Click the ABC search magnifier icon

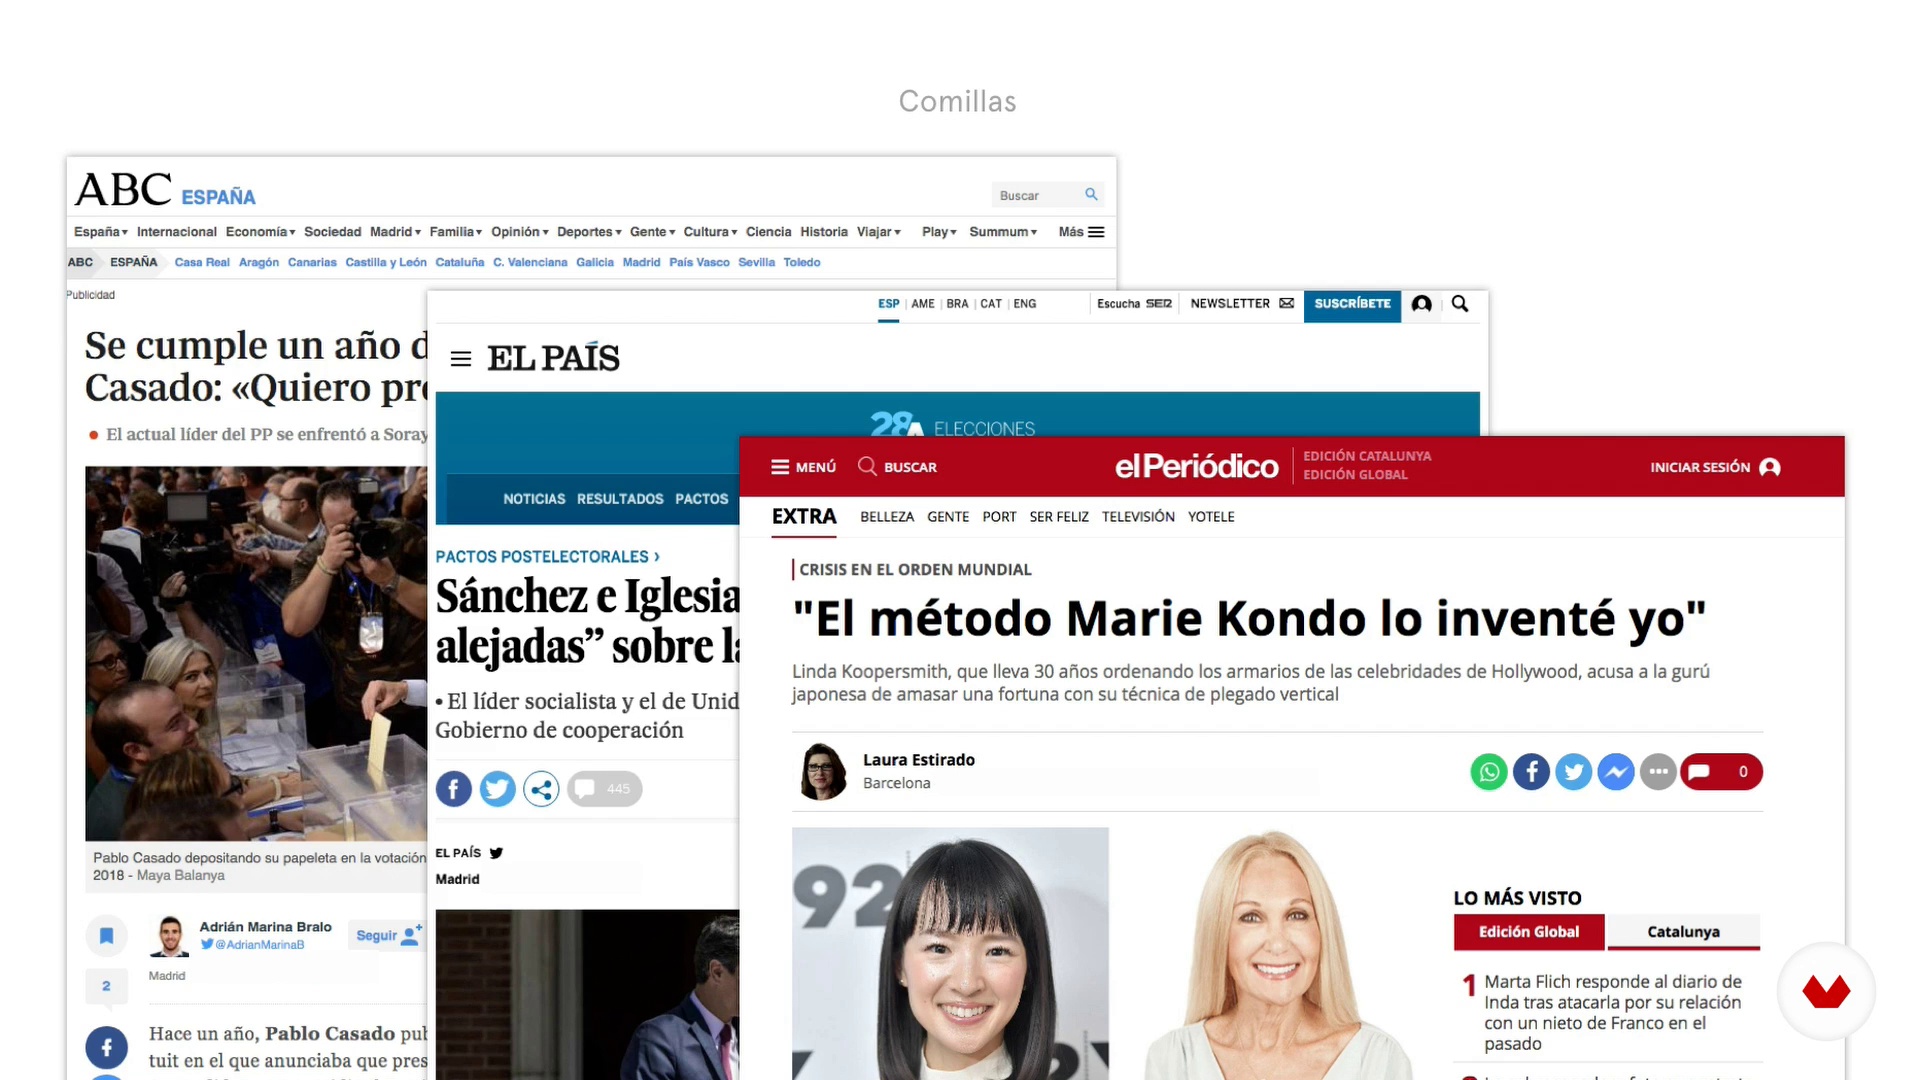1091,194
